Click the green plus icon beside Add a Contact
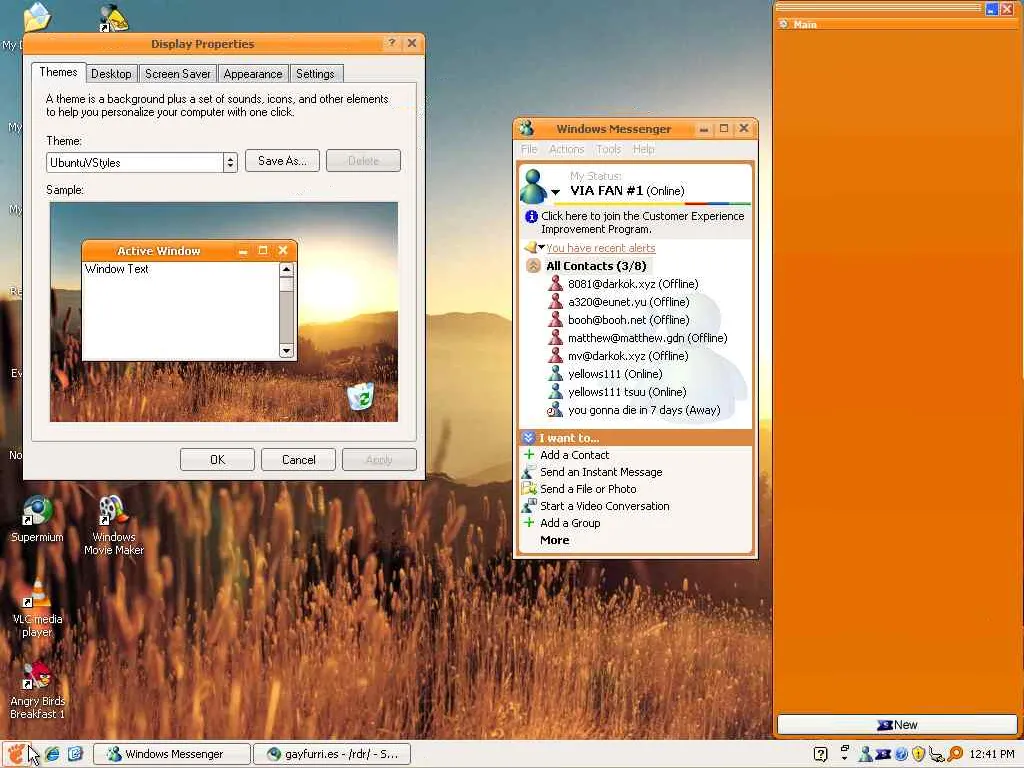Image resolution: width=1024 pixels, height=768 pixels. [x=529, y=454]
